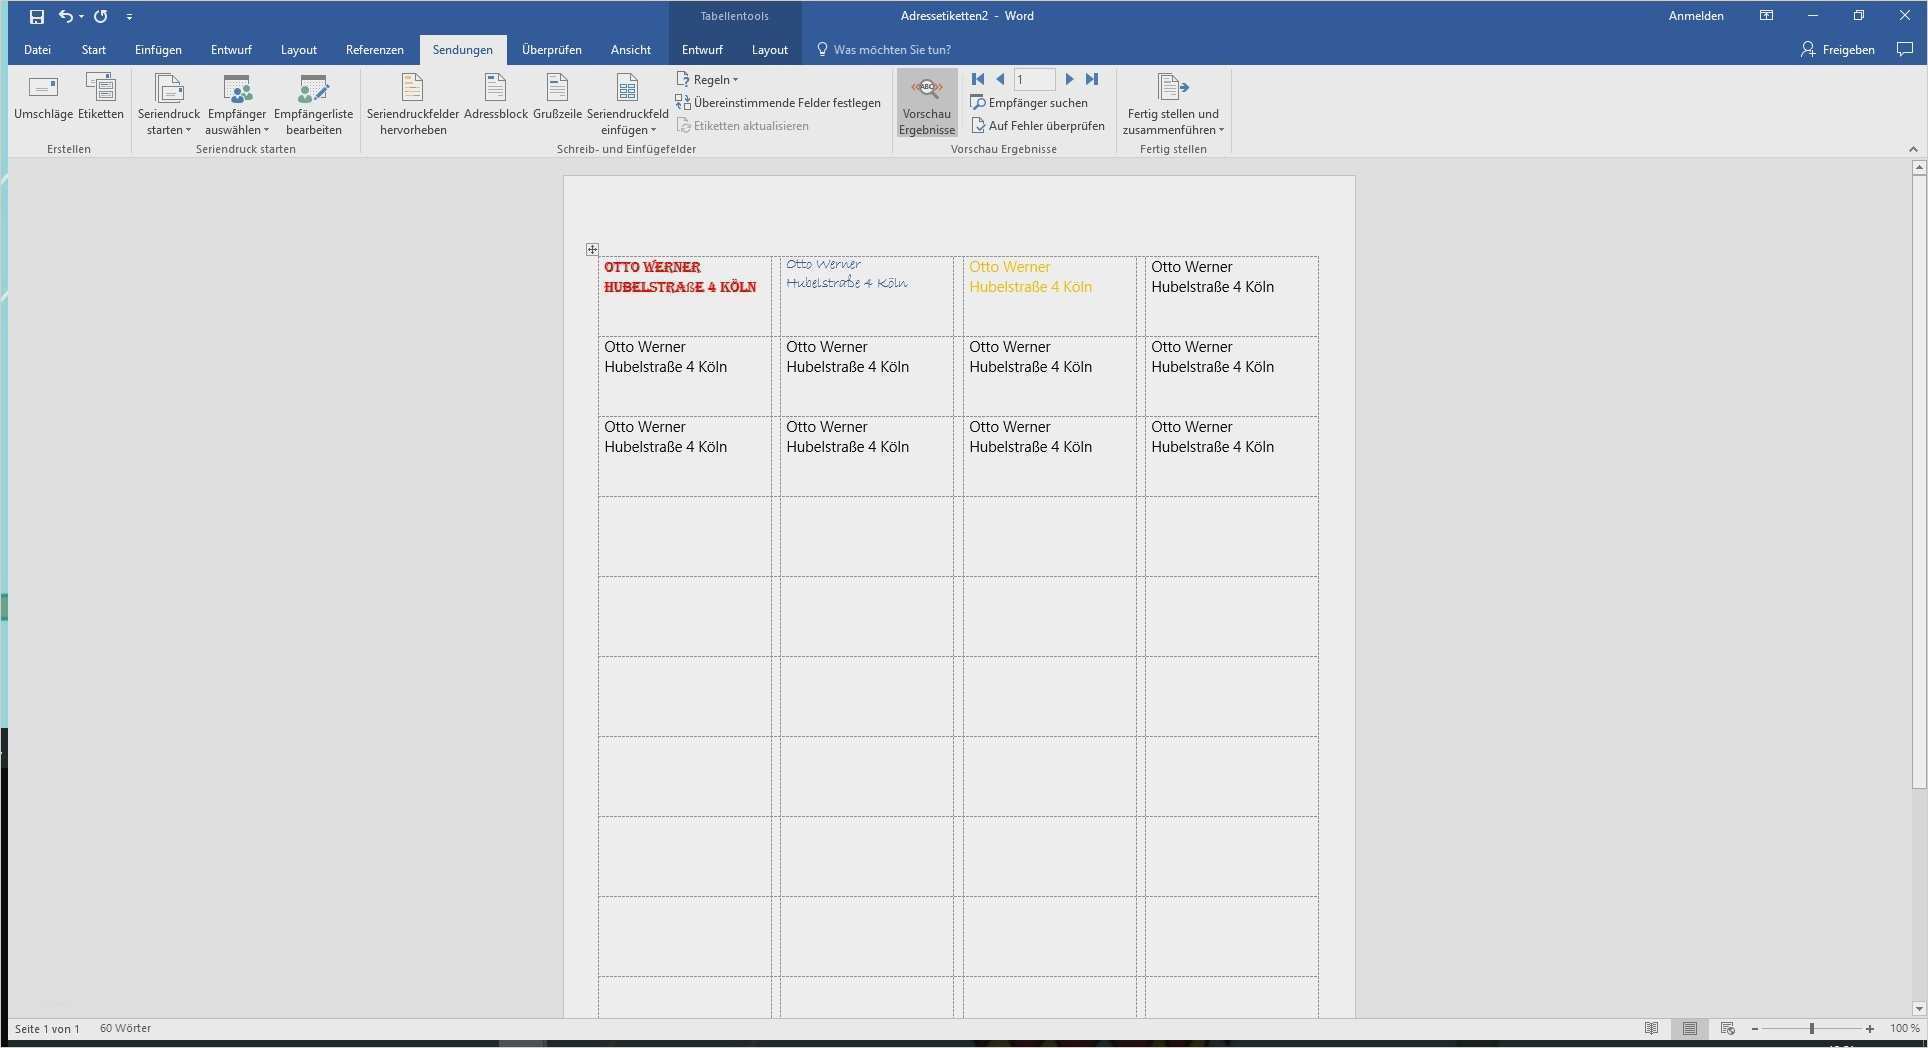Screen dimensions: 1928x1048
Task: Open the Tabellentools Entwurf tab
Action: [x=702, y=50]
